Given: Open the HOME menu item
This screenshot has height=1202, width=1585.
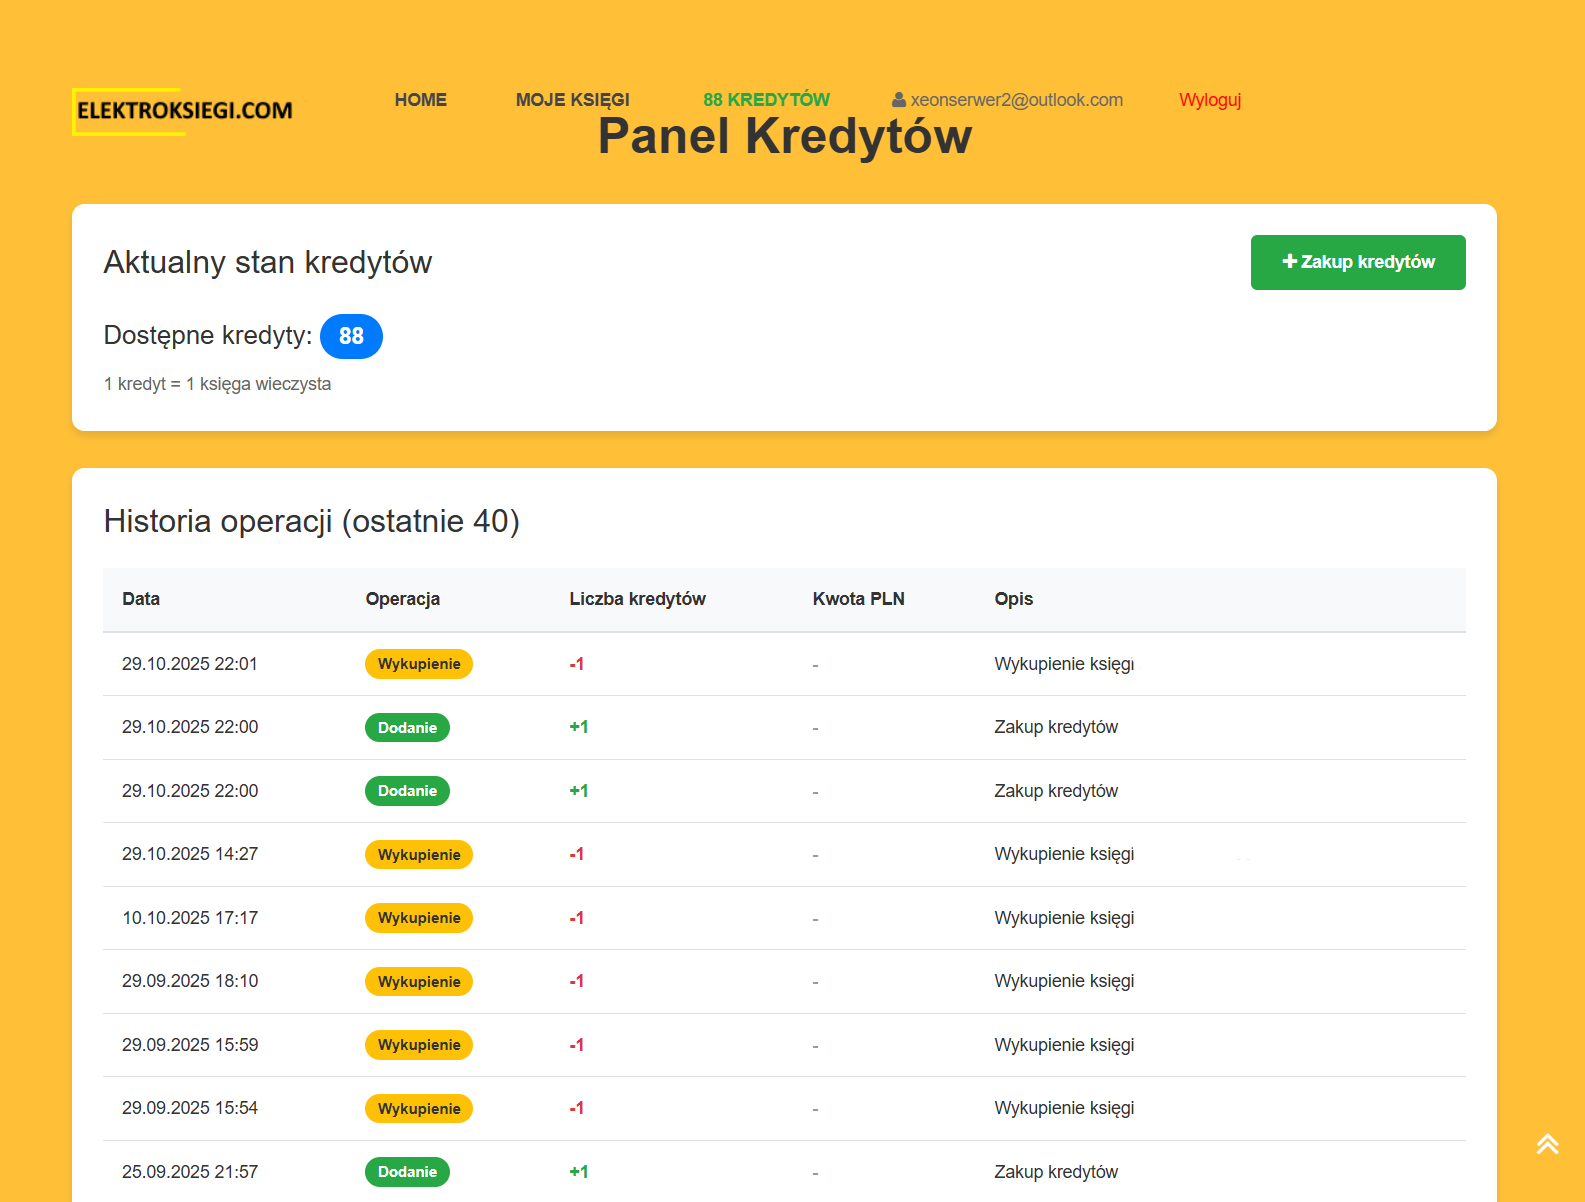Looking at the screenshot, I should [x=420, y=100].
